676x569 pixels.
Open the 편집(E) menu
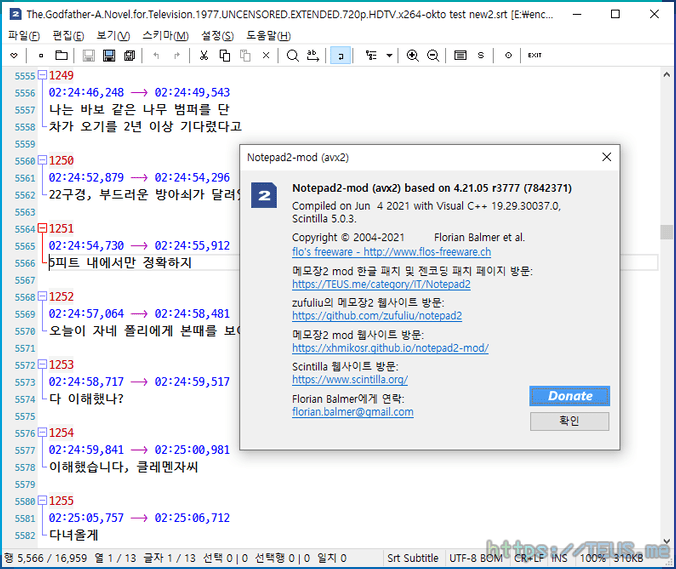68,36
